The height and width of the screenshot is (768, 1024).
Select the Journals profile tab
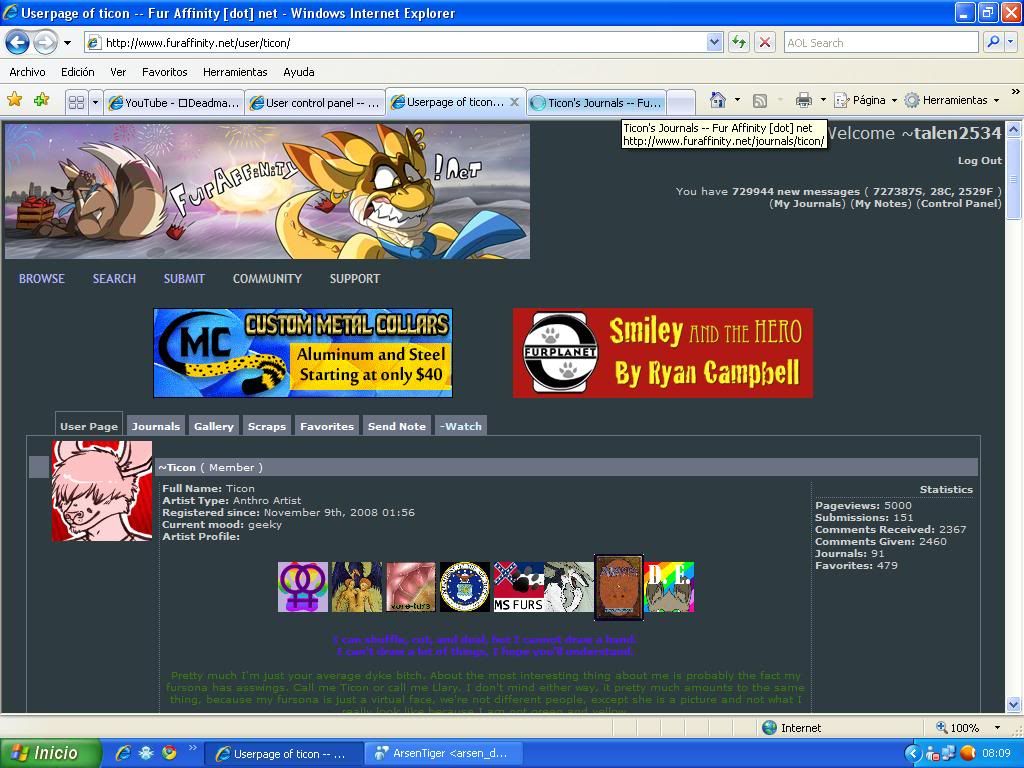pos(155,426)
